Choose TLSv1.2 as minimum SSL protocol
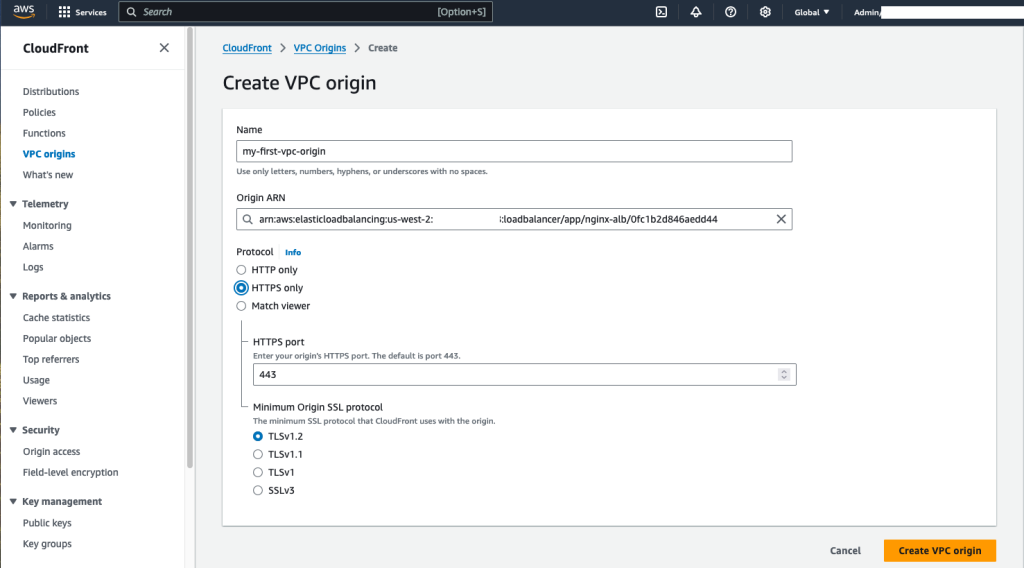 click(258, 436)
